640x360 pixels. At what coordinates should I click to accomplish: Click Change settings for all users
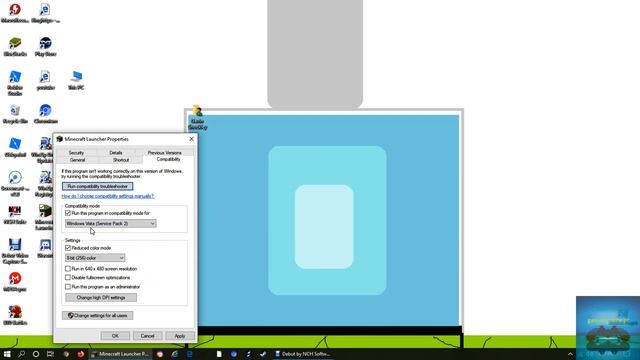98,316
